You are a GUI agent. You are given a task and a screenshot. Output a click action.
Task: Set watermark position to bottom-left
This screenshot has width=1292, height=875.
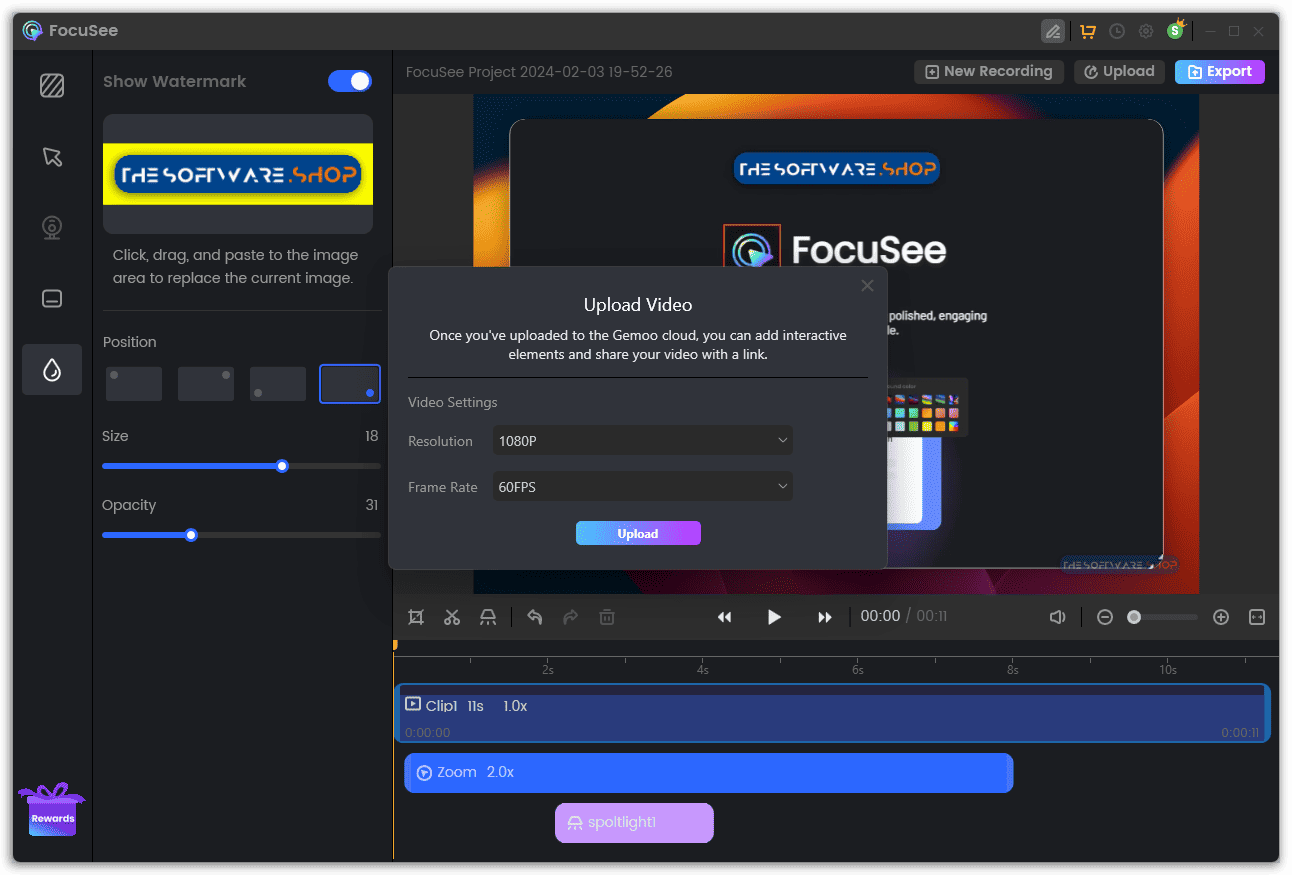[278, 384]
